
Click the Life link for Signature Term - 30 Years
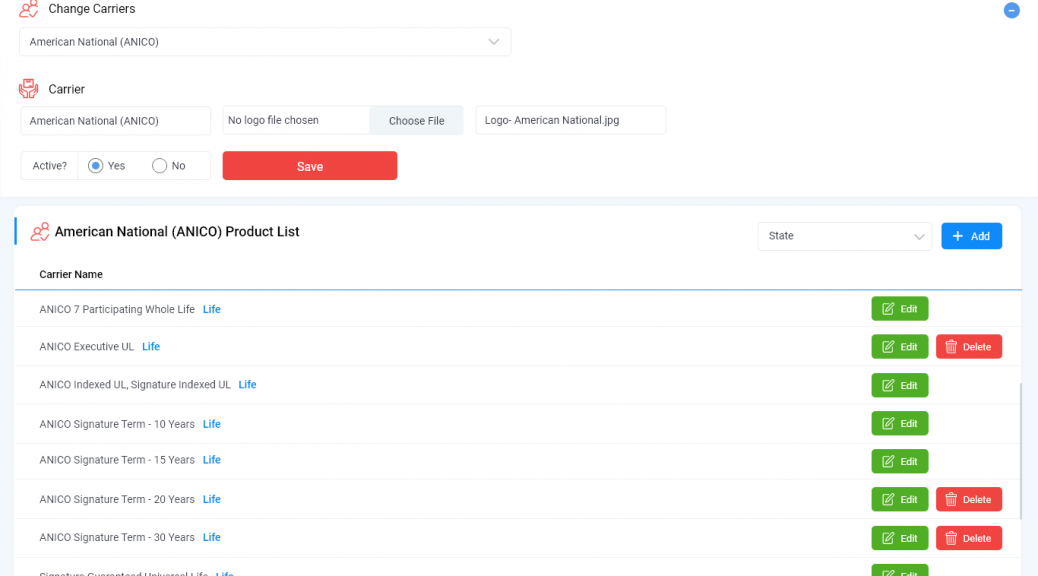212,538
